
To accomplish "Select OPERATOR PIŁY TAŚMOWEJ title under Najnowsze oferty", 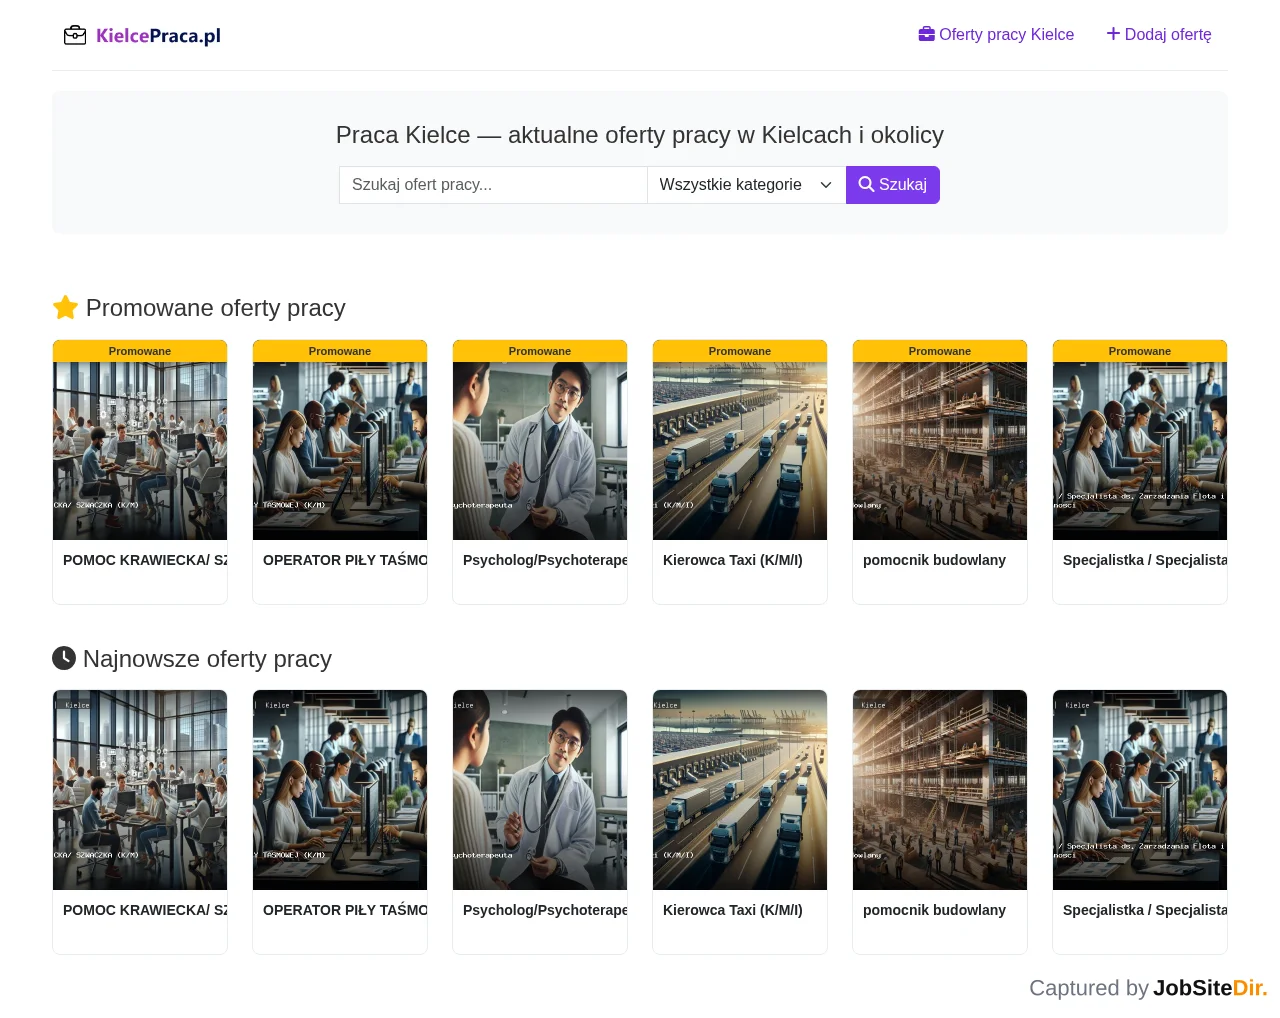I will (345, 910).
